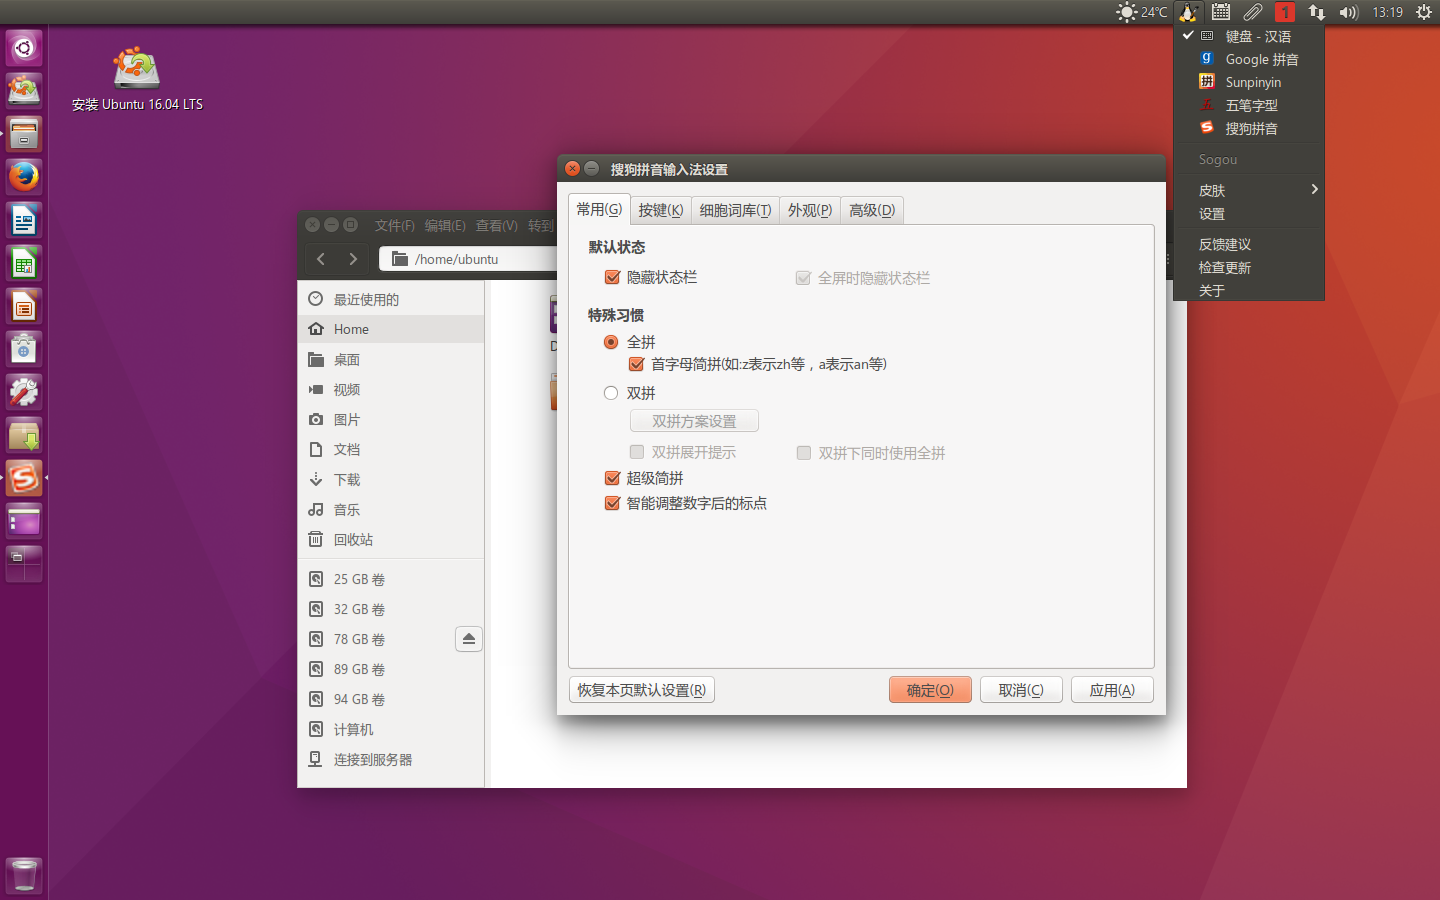Click the package installer dock icon
Viewport: 1440px width, 900px height.
click(x=24, y=435)
